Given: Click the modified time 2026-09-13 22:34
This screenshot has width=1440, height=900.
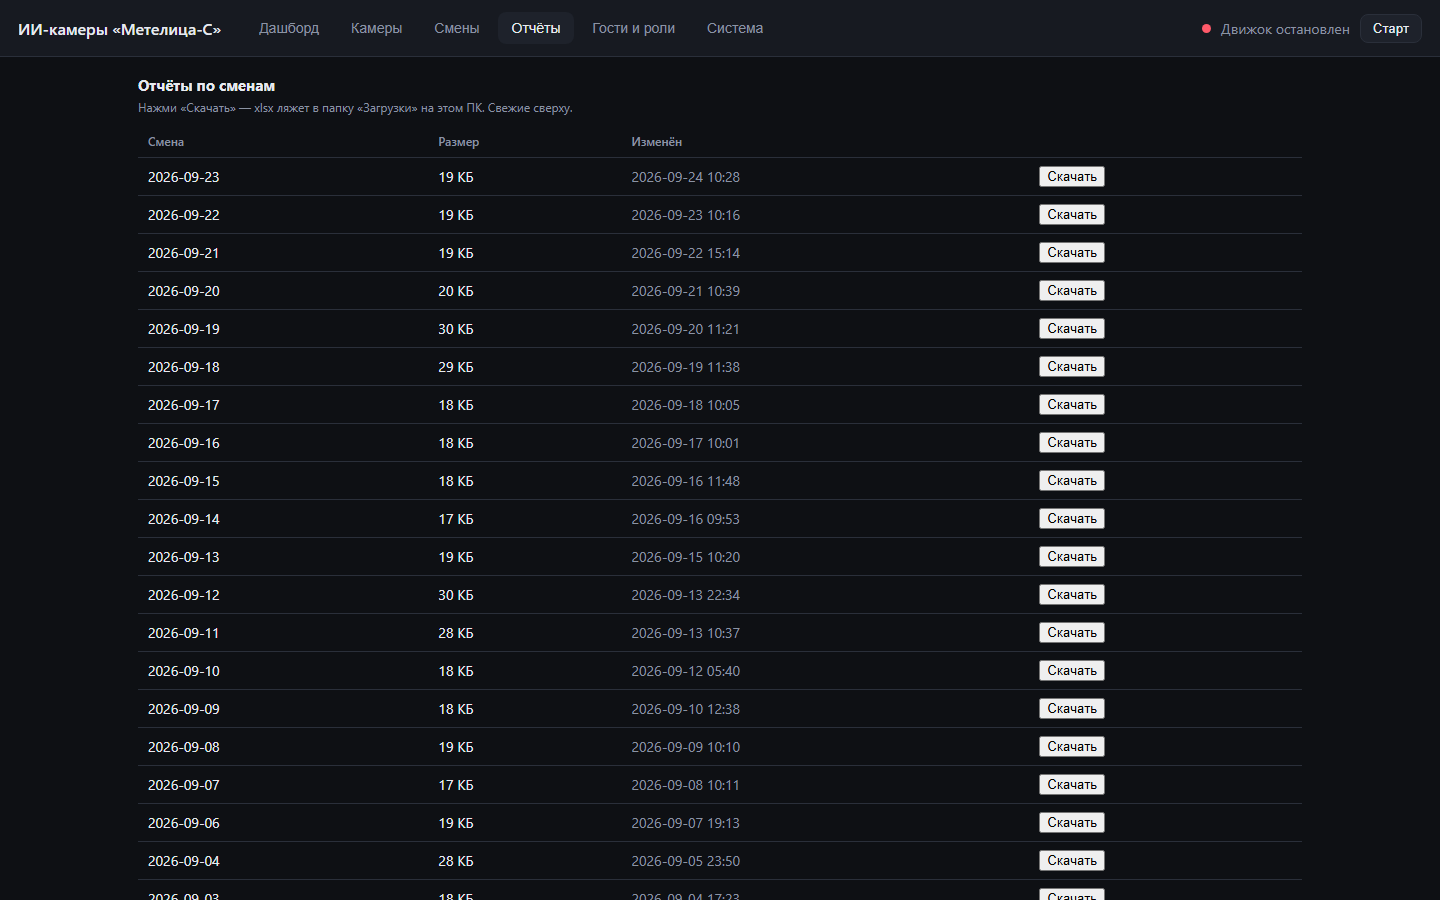Looking at the screenshot, I should click(x=686, y=595).
